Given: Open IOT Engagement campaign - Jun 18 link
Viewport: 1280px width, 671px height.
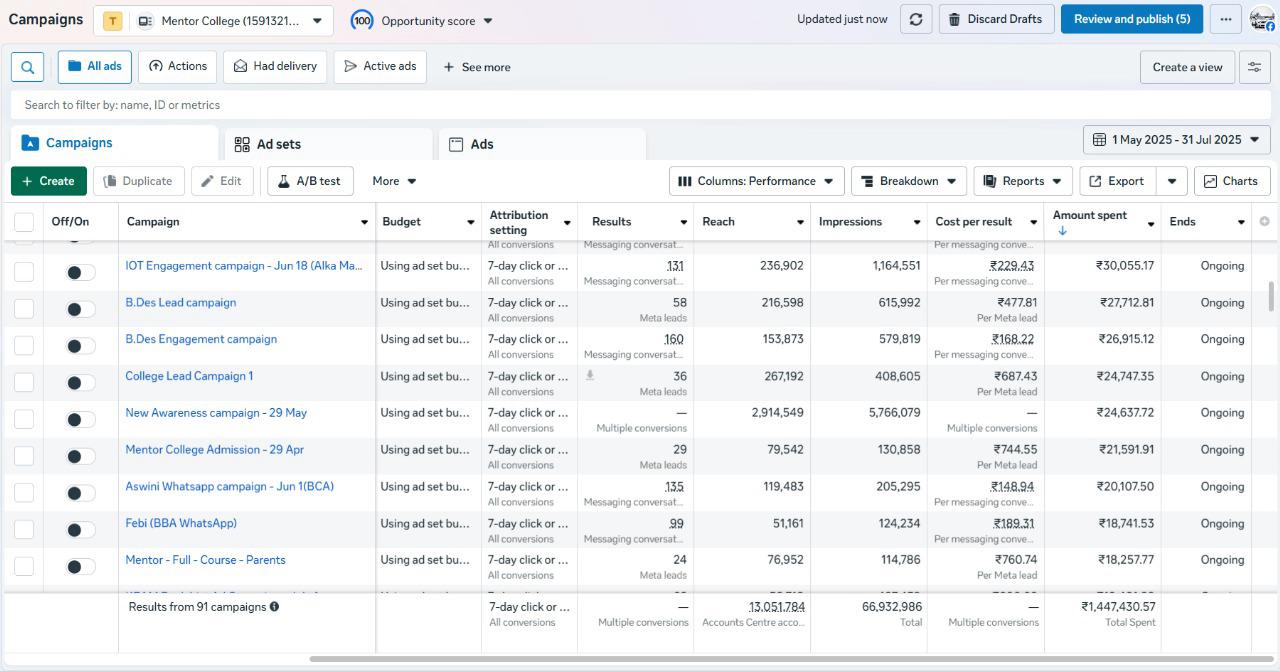Looking at the screenshot, I should (244, 266).
